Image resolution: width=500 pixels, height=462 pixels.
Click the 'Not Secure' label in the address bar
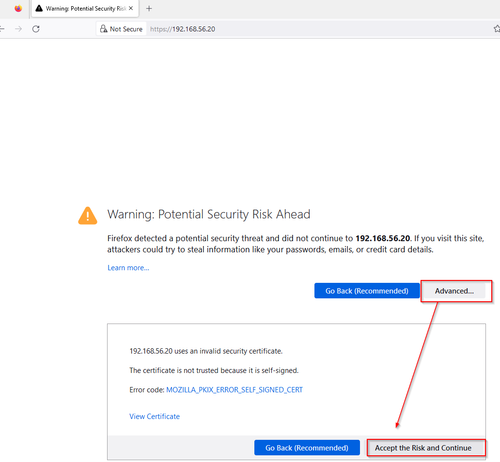(x=126, y=29)
